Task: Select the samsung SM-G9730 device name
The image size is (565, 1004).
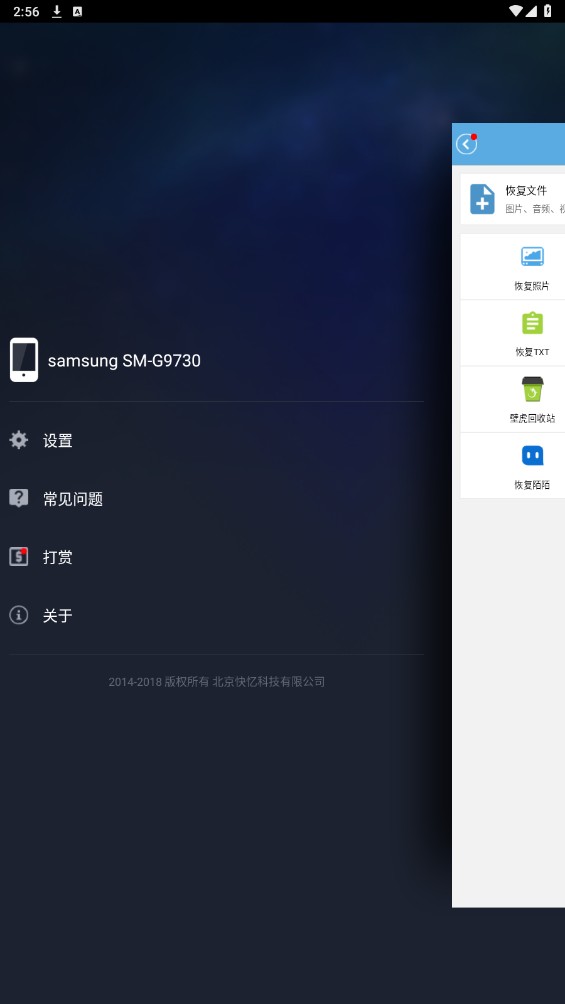Action: point(124,360)
